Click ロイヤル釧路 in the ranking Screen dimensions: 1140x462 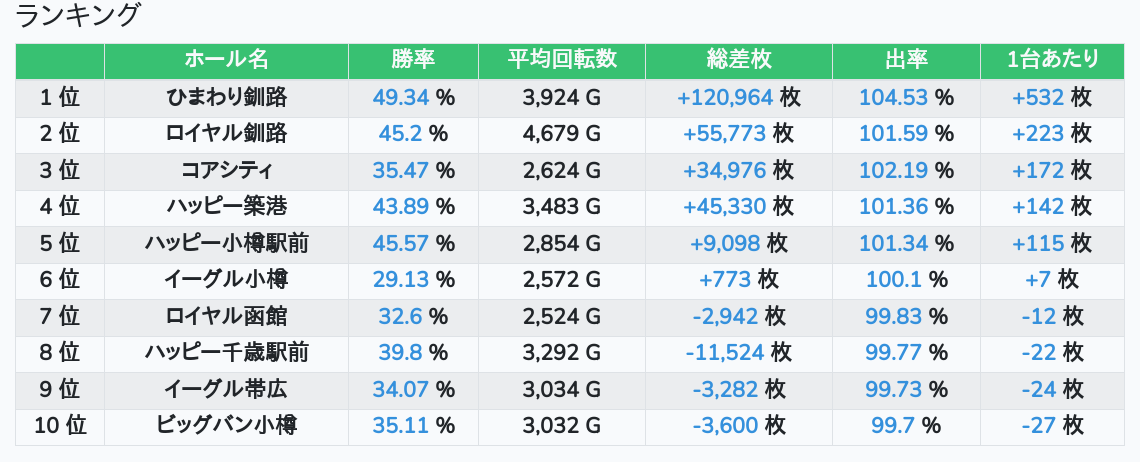coord(226,134)
